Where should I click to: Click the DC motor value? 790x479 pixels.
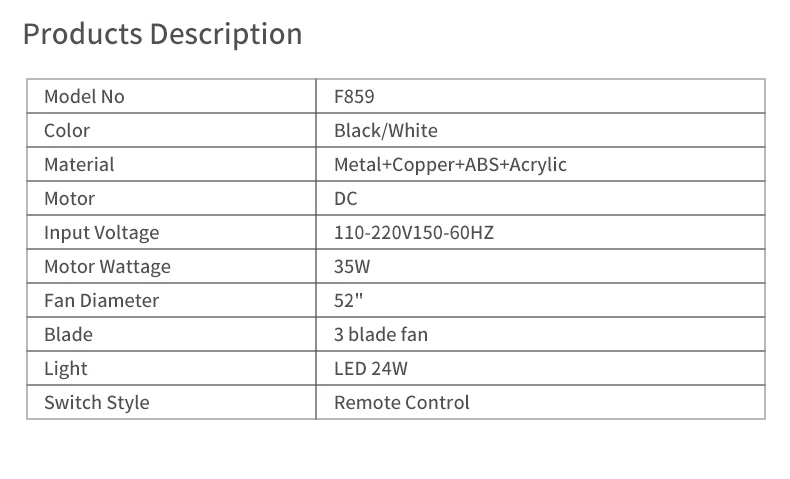(346, 199)
